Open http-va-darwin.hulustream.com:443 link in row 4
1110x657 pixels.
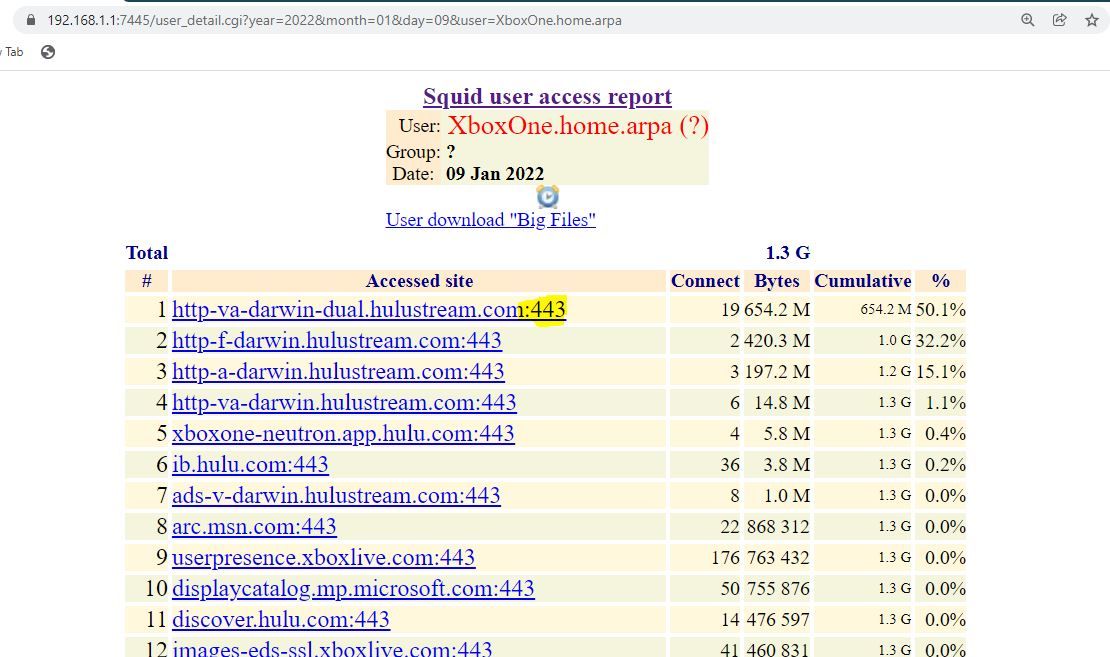pos(344,403)
